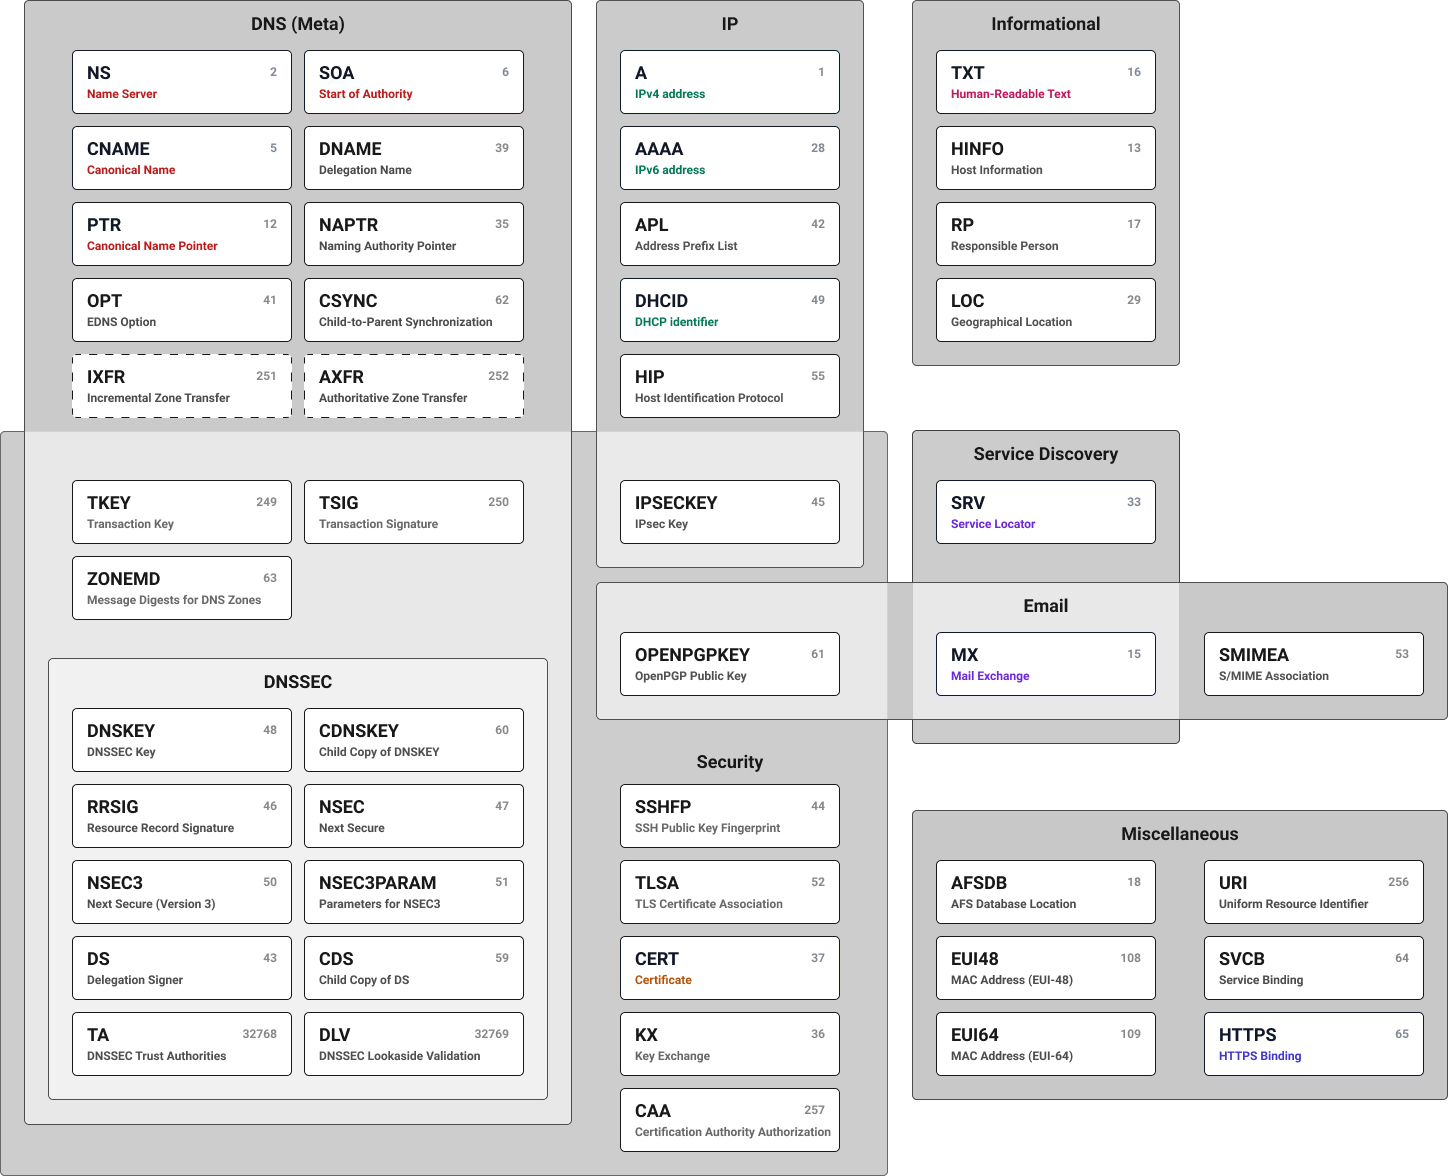Click the dashed AXFR zone transfer card

[x=413, y=386]
